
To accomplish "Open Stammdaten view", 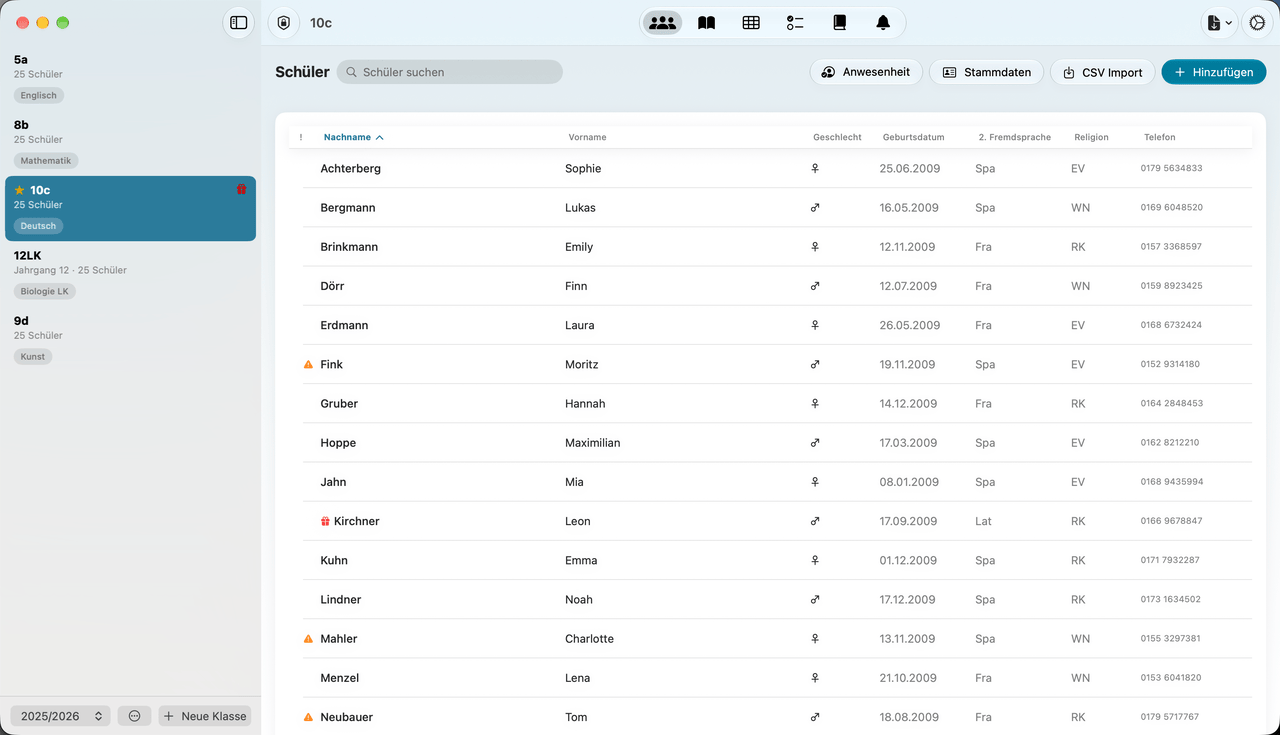I will 987,72.
